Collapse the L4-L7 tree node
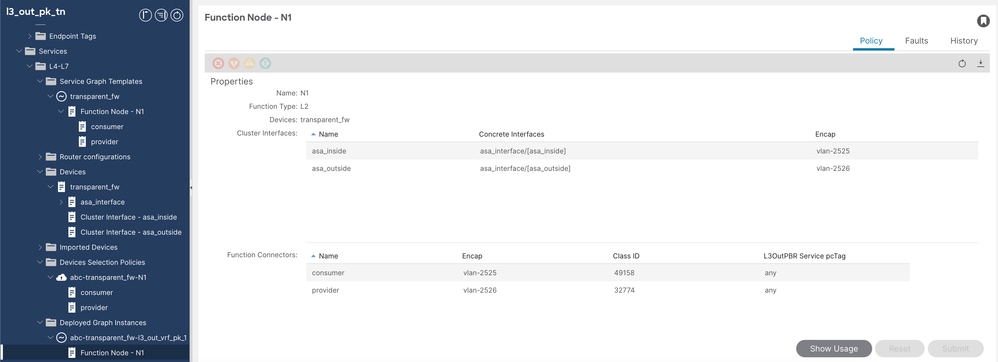 click(x=29, y=66)
